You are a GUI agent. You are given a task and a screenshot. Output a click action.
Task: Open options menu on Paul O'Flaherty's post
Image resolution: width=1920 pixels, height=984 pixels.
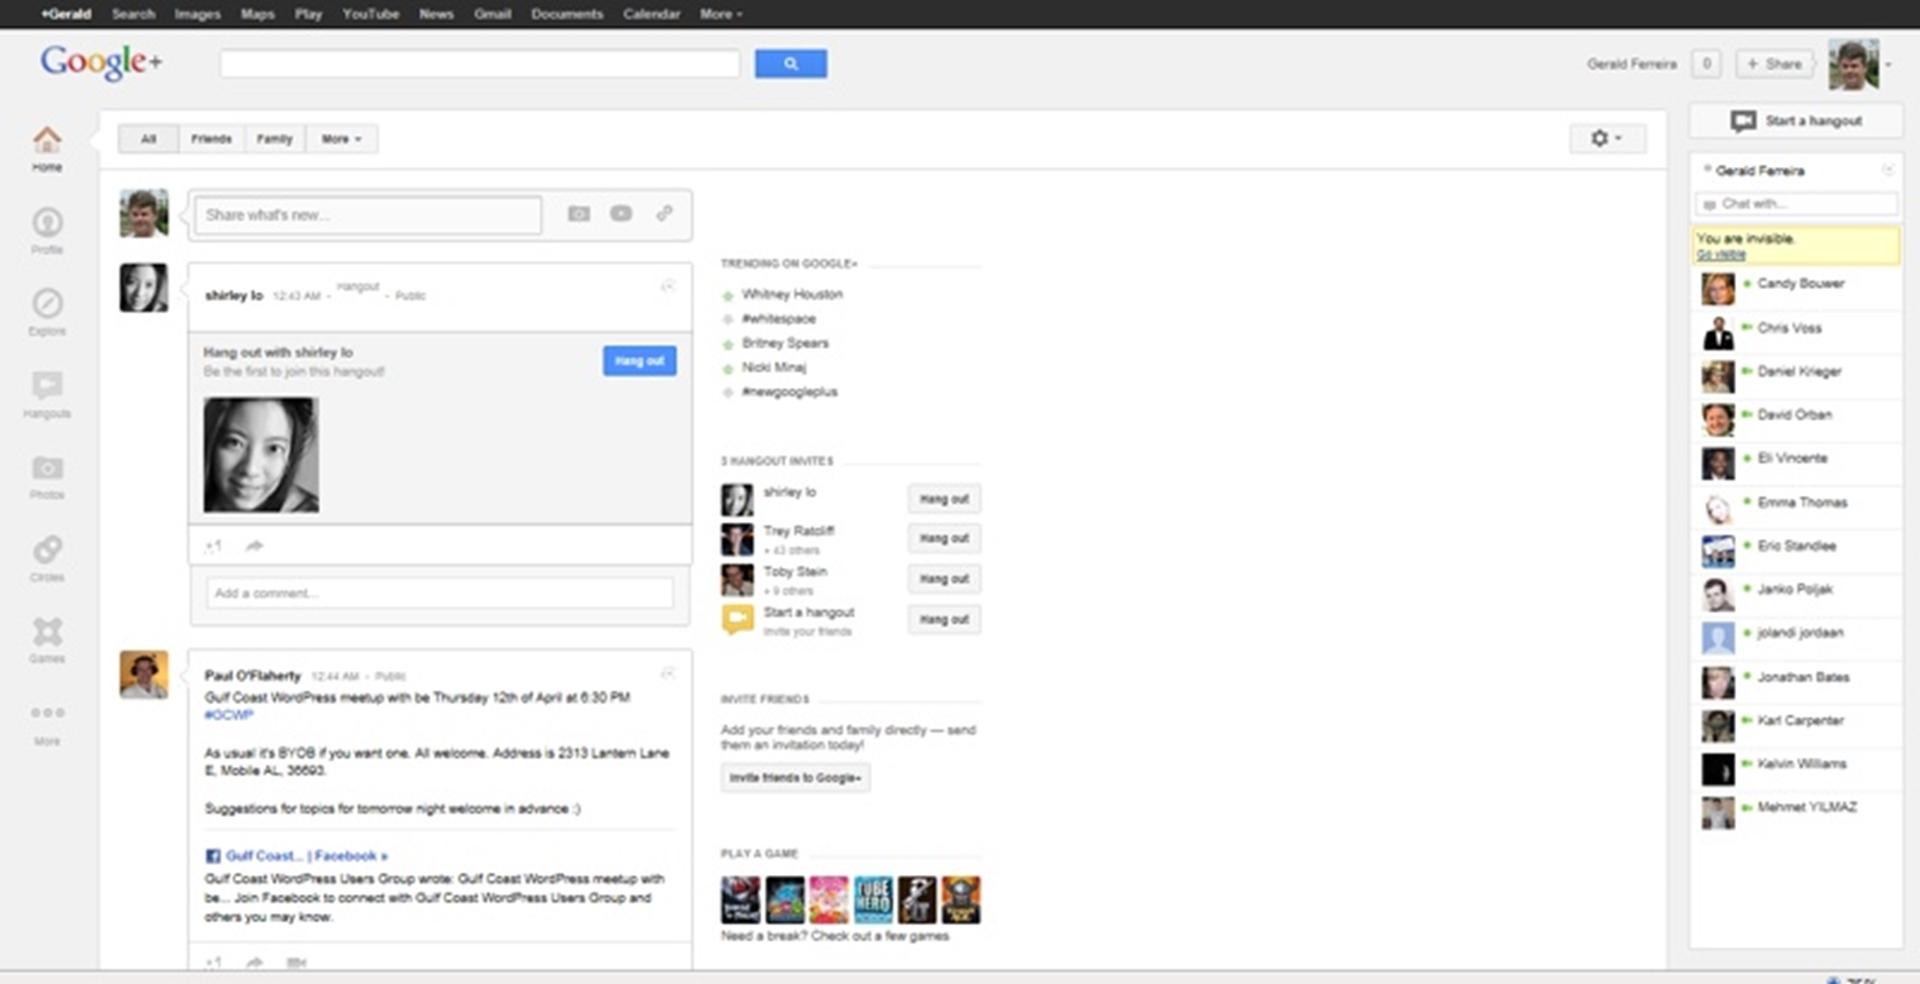coord(668,673)
